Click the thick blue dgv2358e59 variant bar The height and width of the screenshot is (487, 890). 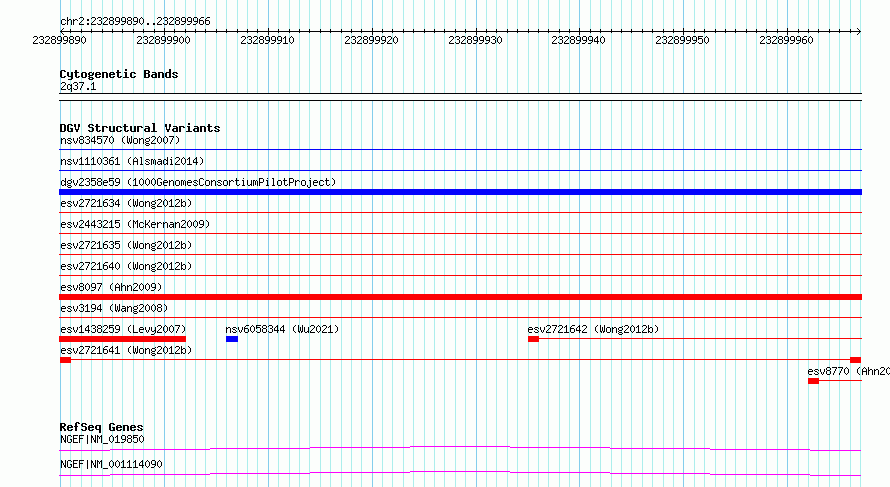(460, 192)
